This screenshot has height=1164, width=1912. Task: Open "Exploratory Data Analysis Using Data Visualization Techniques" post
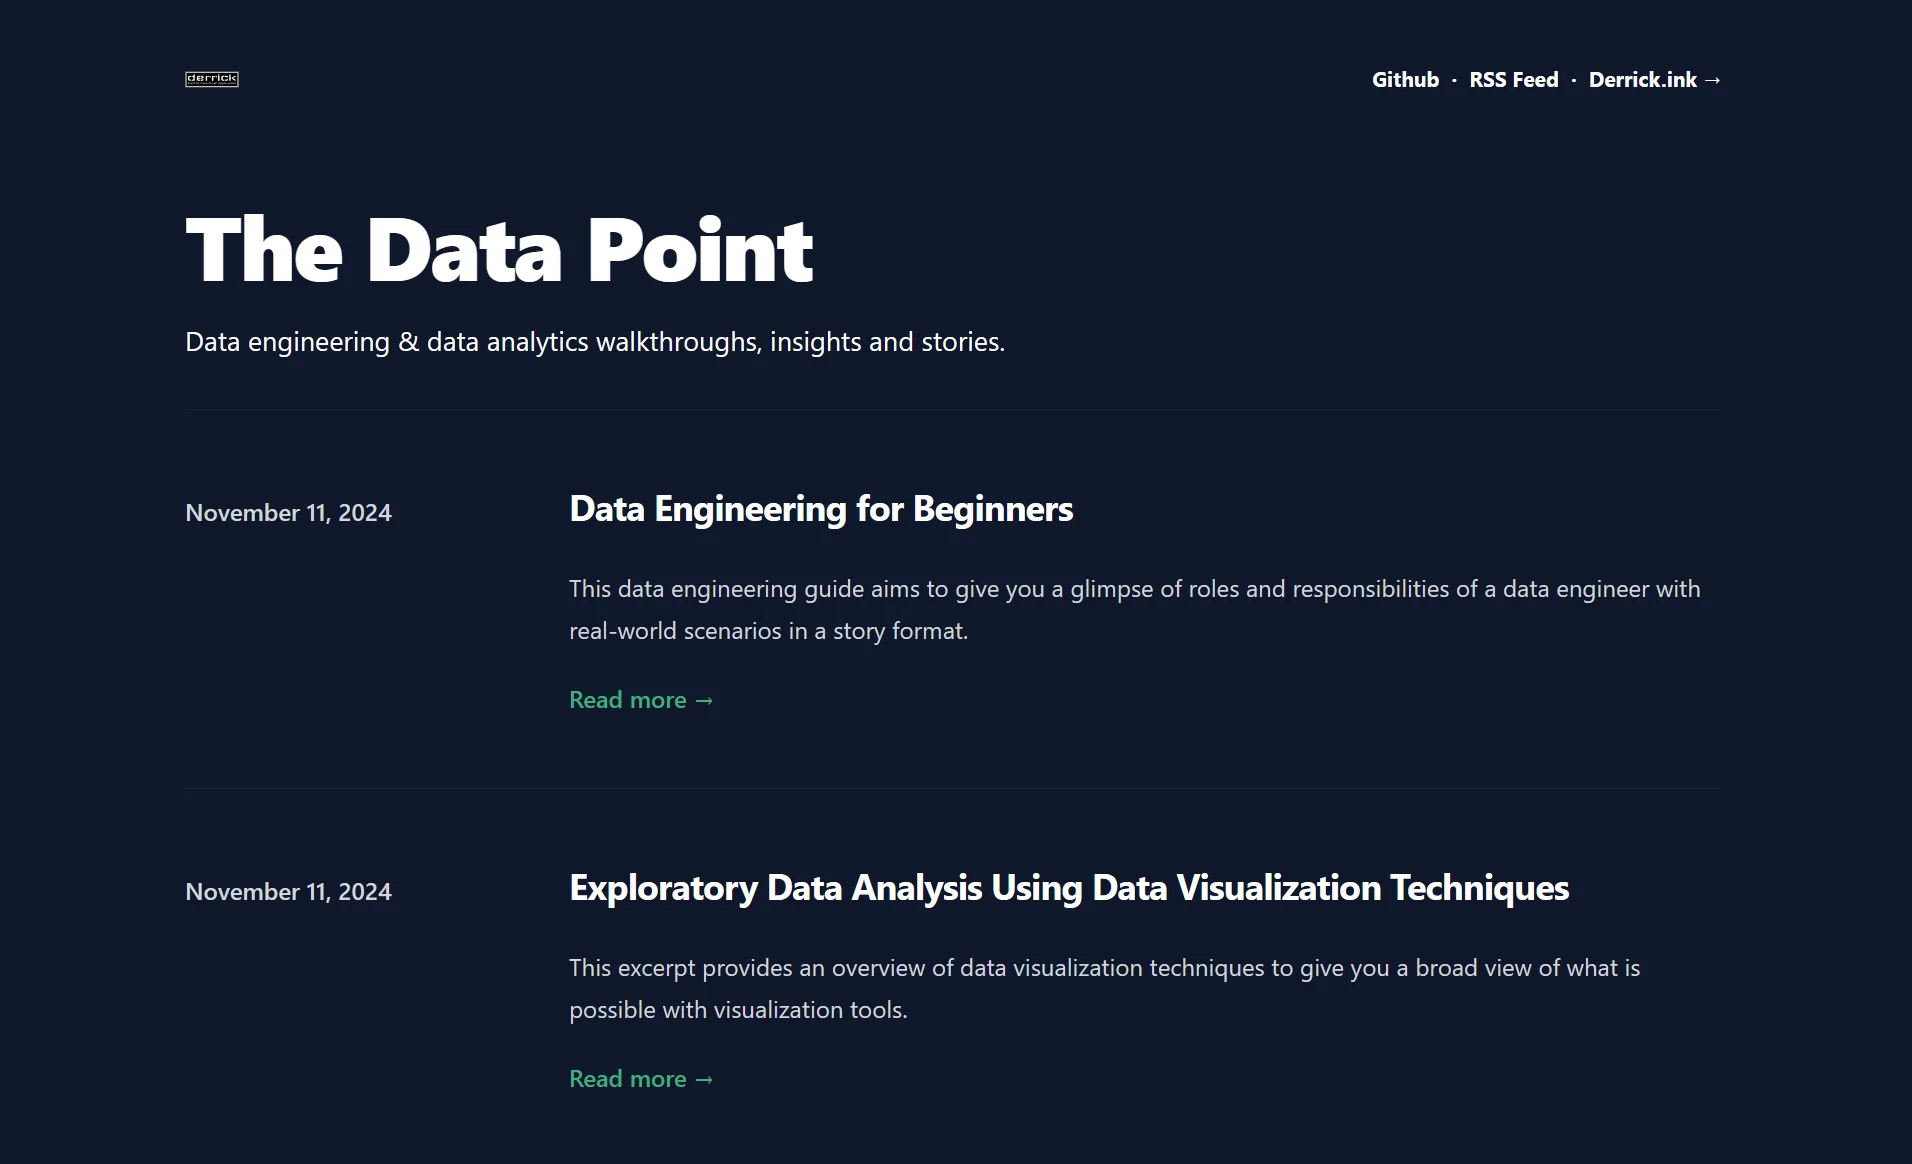click(1069, 888)
